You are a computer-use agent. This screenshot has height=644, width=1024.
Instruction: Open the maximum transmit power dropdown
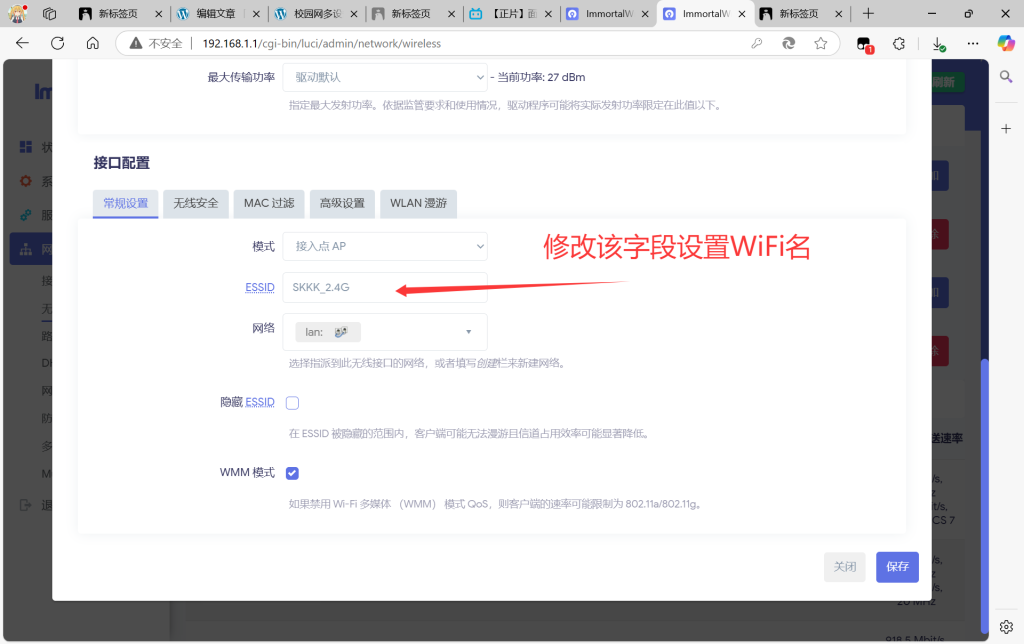click(x=384, y=78)
